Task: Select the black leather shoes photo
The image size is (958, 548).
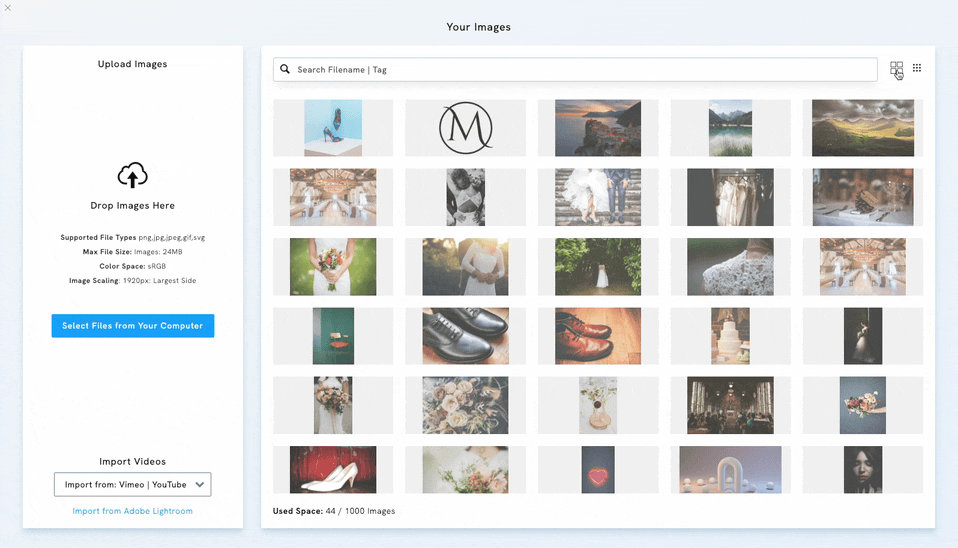Action: point(465,336)
